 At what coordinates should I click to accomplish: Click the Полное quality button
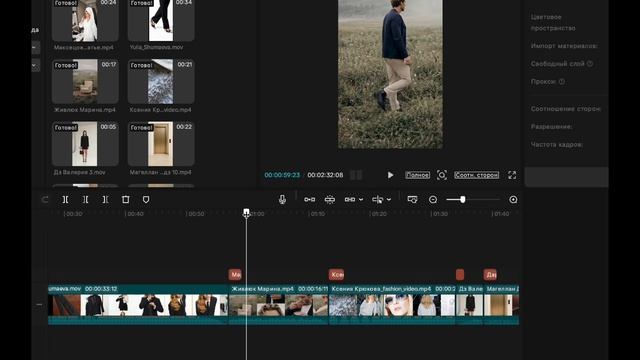[x=417, y=175]
